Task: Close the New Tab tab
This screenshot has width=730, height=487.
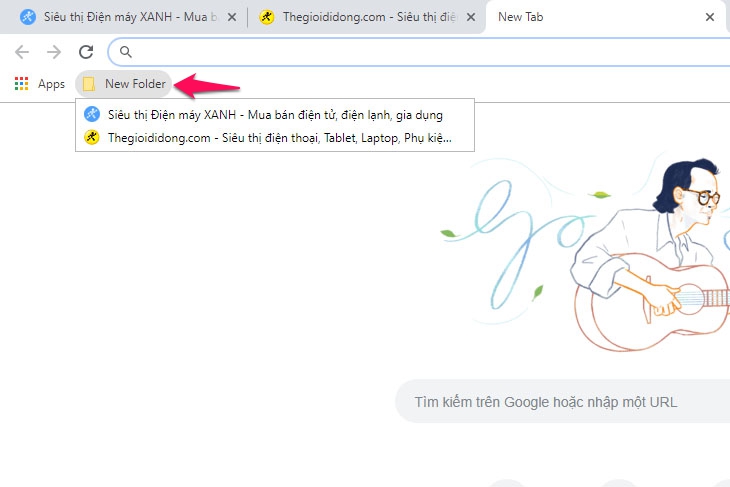Action: (710, 17)
